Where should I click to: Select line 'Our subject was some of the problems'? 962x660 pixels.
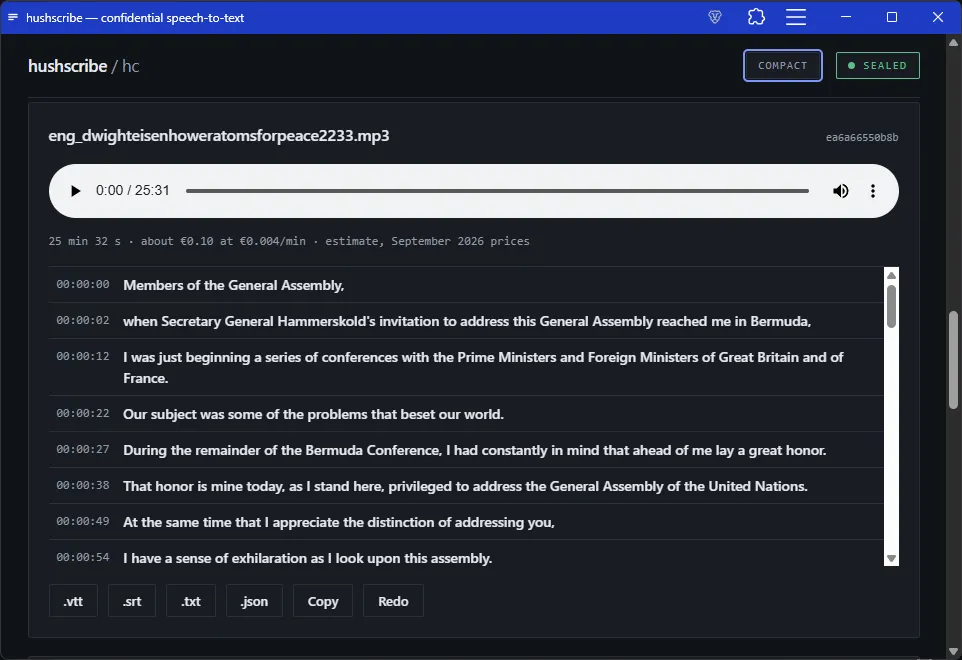314,415
